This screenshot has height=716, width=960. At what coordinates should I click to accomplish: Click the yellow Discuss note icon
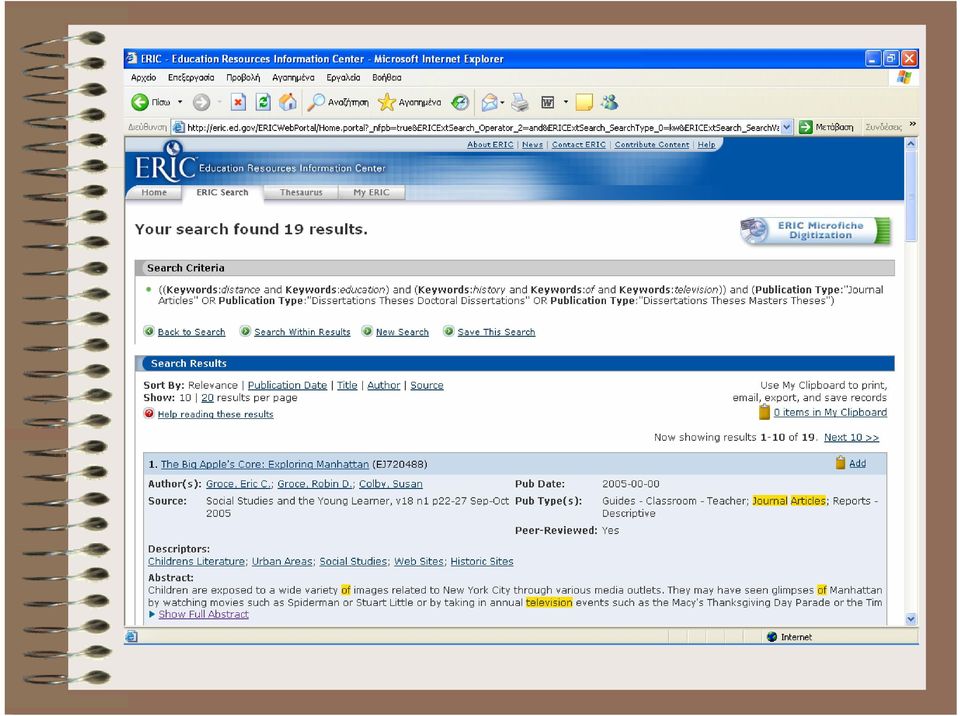tap(584, 102)
